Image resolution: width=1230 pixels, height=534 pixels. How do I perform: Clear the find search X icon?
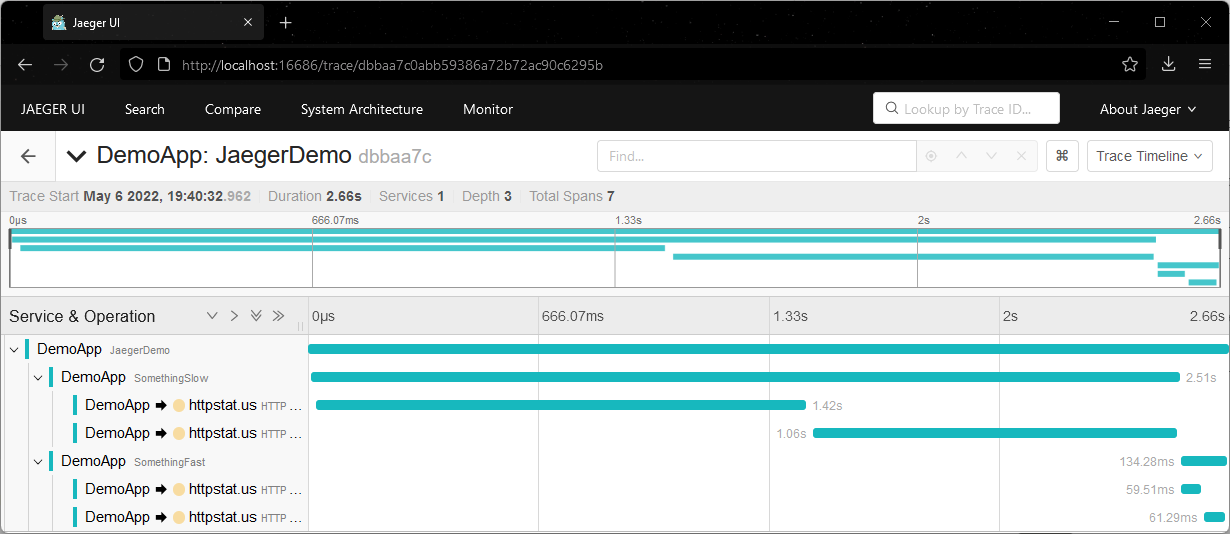pos(1021,156)
